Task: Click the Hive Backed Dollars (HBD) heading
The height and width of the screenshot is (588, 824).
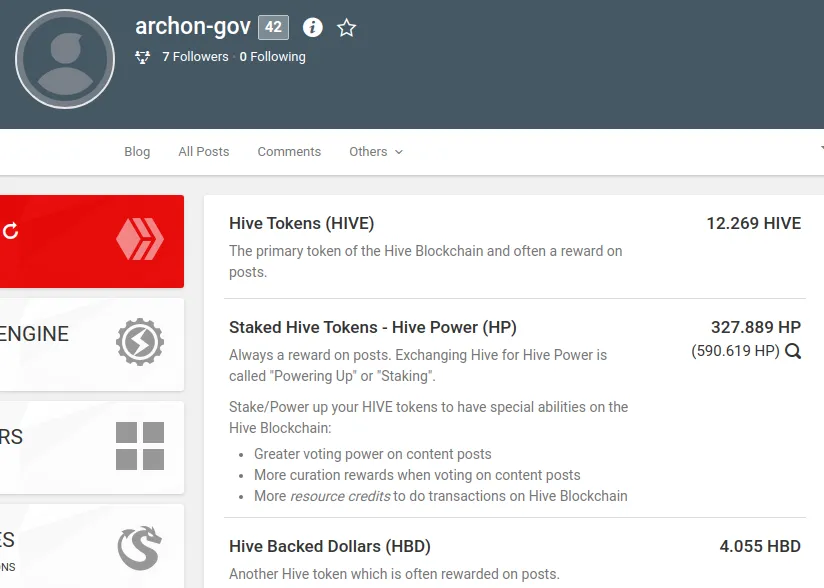Action: click(329, 546)
